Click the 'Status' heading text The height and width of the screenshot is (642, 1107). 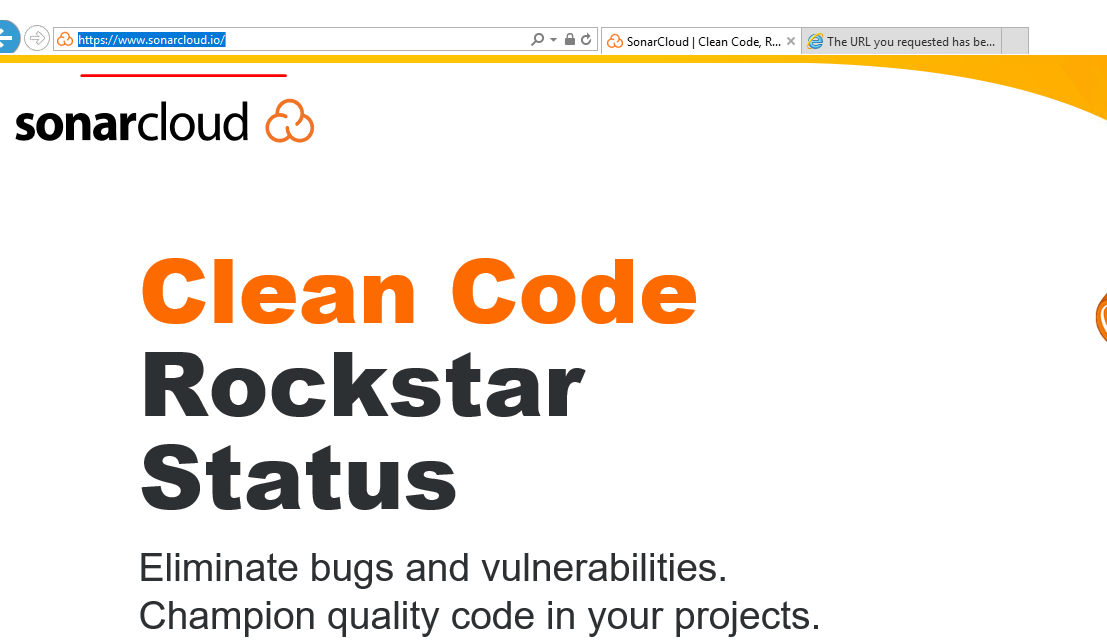[x=299, y=477]
